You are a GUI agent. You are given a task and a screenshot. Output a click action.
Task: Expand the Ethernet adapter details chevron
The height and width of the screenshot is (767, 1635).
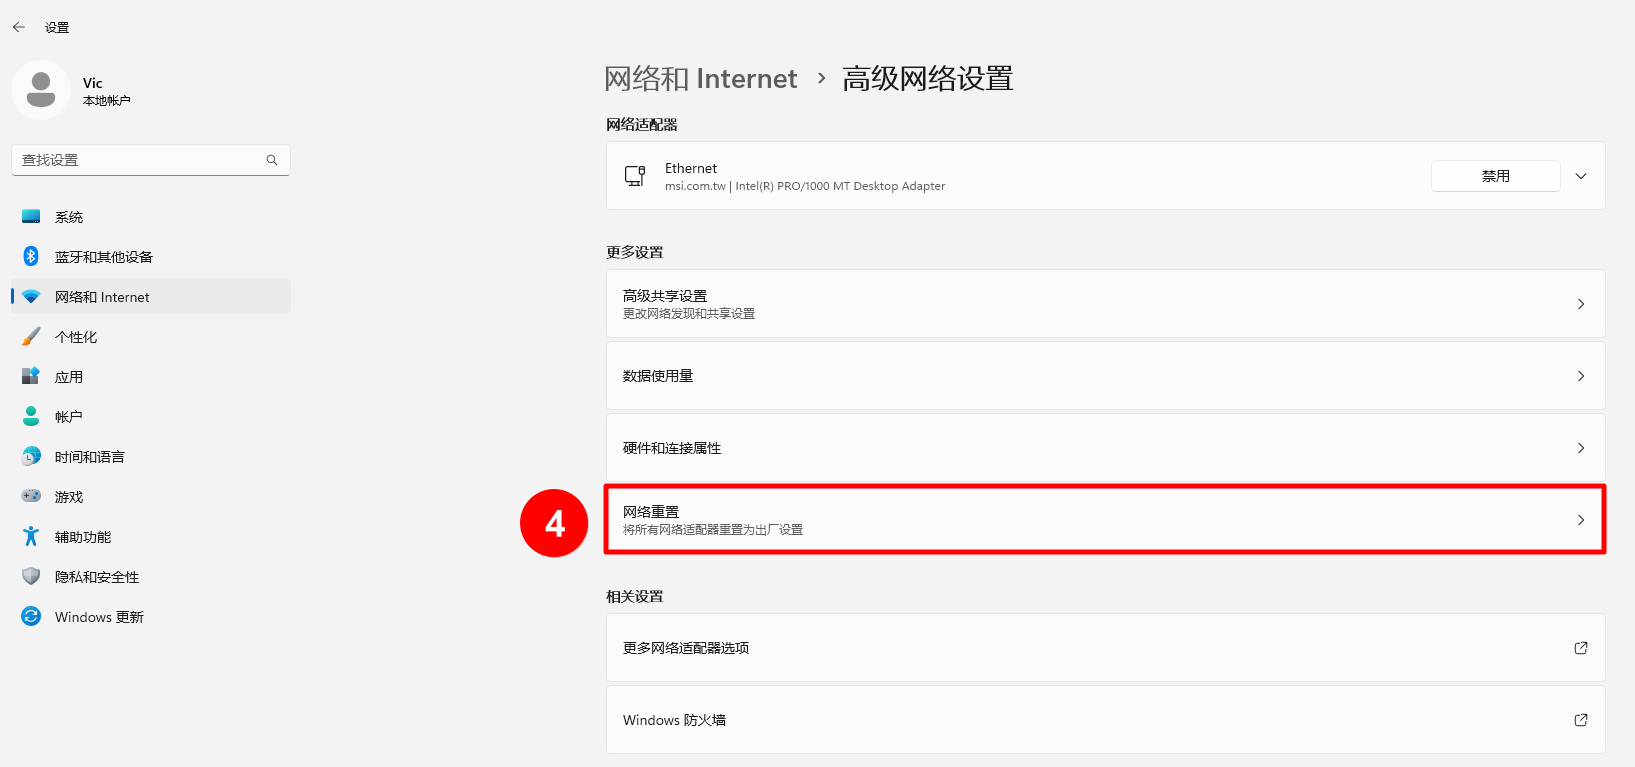coord(1581,176)
